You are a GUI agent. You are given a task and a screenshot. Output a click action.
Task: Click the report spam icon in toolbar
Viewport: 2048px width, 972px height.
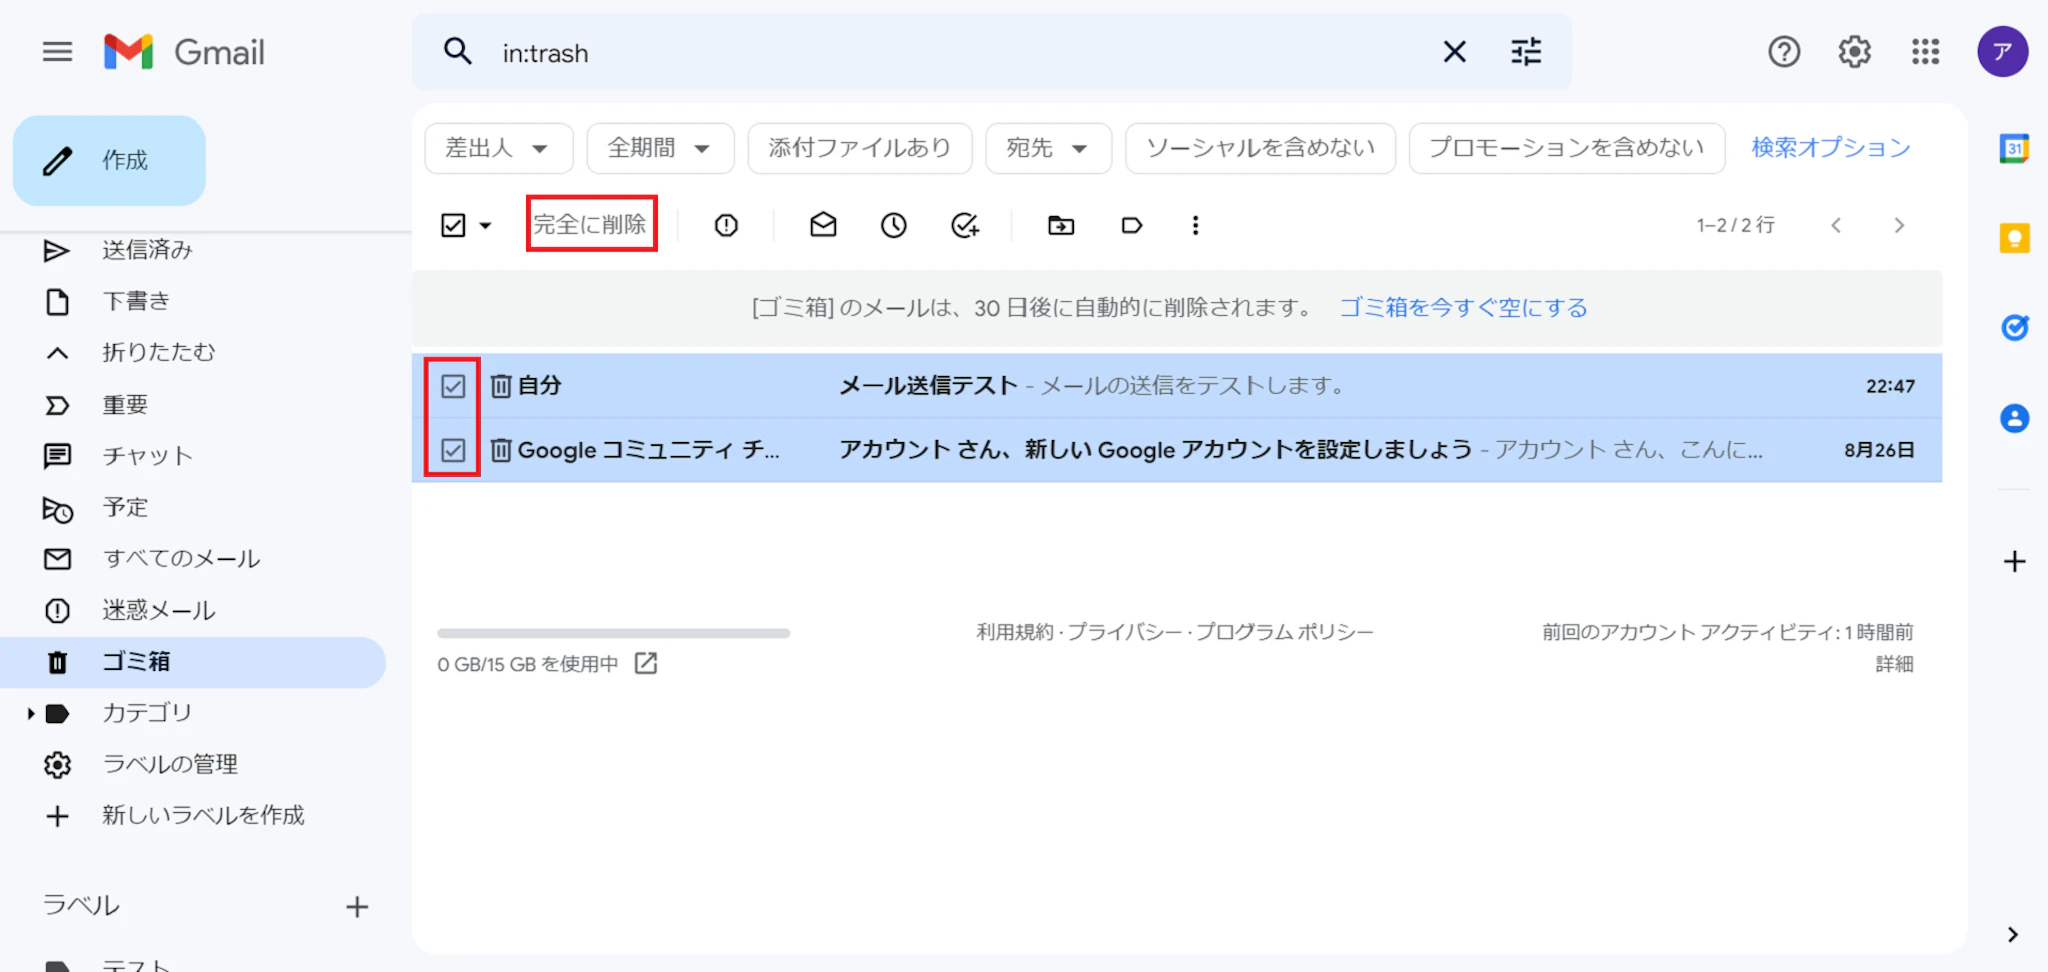[726, 225]
